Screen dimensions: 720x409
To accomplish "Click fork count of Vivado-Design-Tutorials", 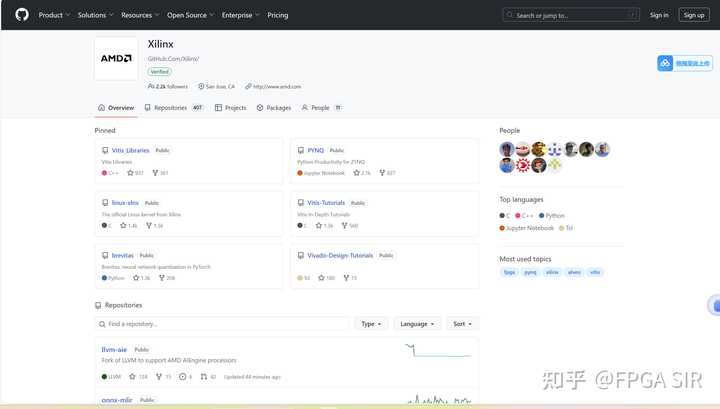I will 350,278.
